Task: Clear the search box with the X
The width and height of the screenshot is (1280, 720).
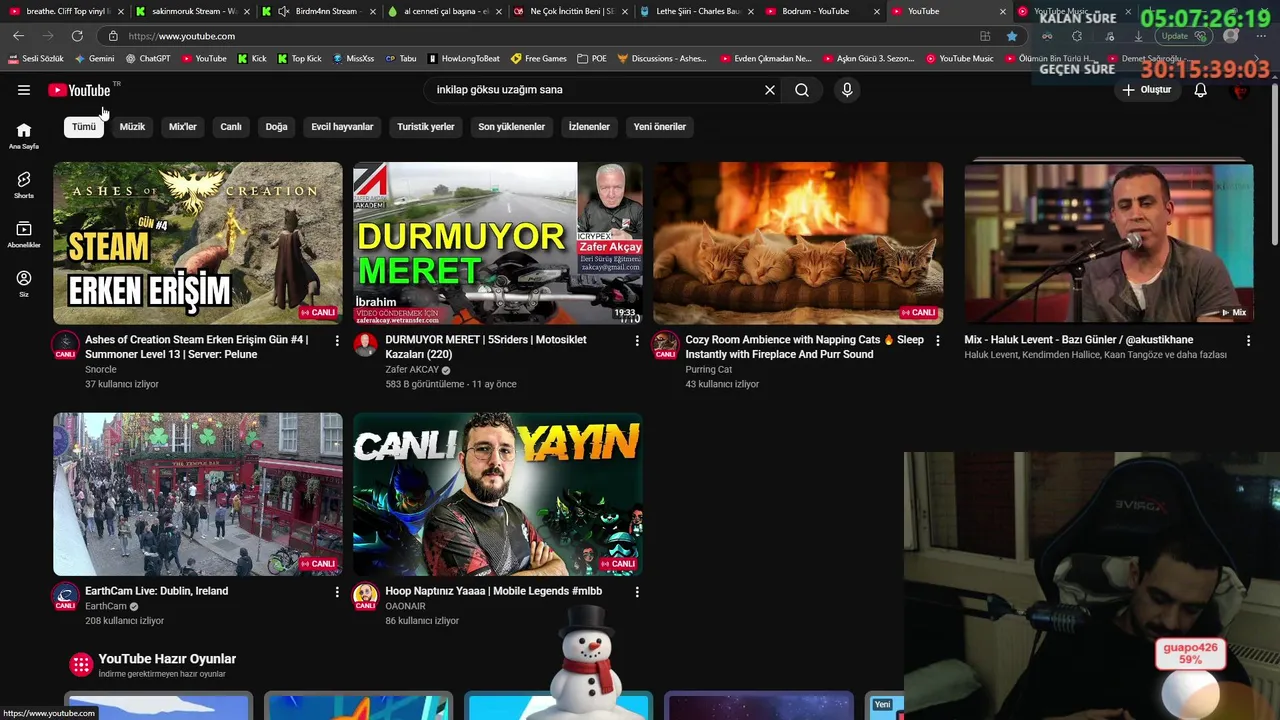Action: pyautogui.click(x=770, y=90)
